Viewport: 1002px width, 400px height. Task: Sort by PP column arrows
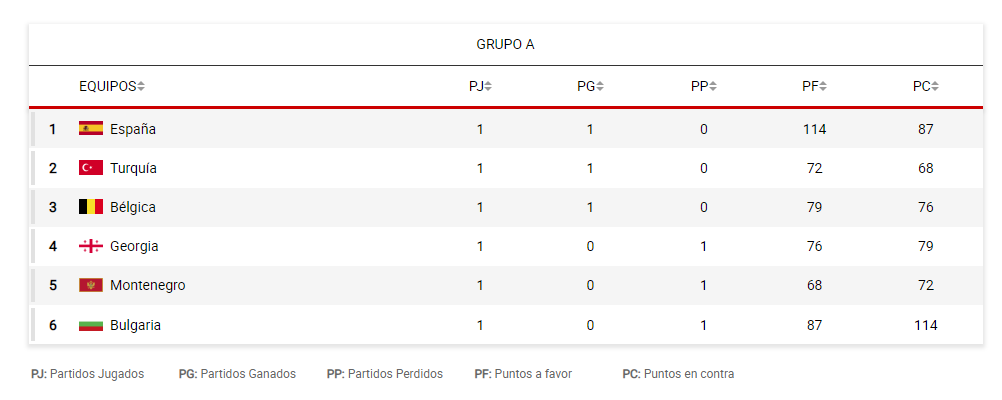713,87
